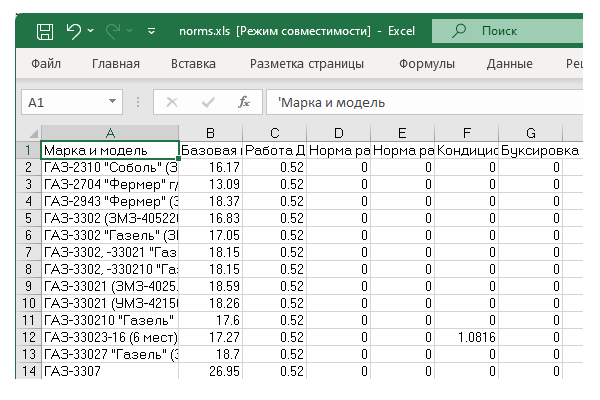
Task: Click the Enter checkmark in formula bar
Action: (x=208, y=102)
